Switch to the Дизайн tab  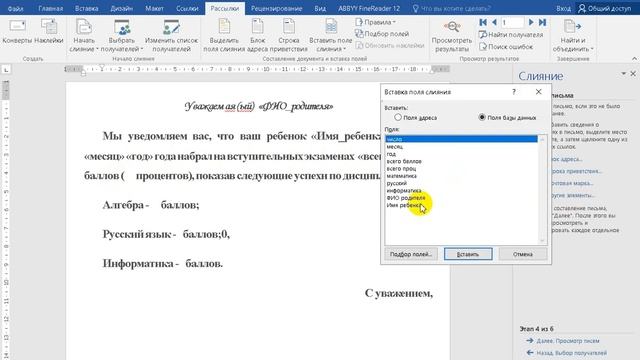(x=122, y=8)
